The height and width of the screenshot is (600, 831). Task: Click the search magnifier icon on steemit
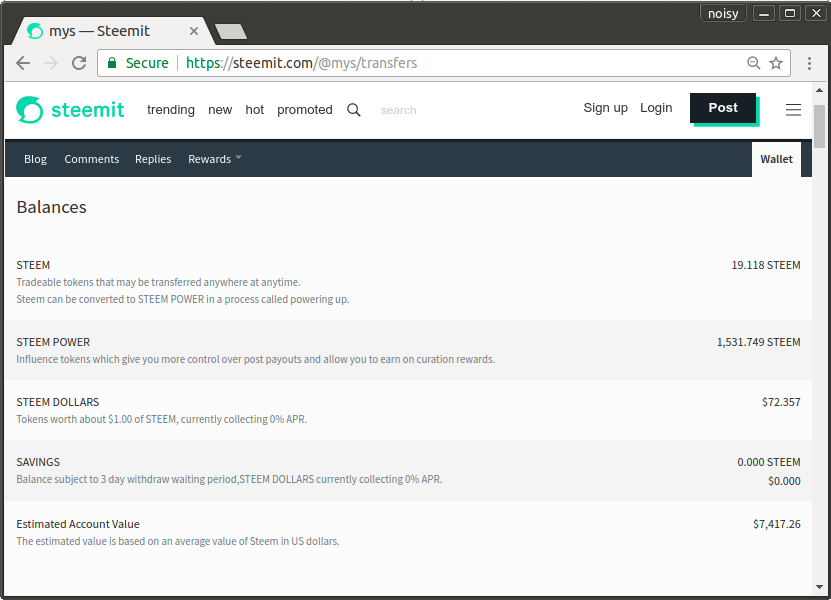pos(353,110)
